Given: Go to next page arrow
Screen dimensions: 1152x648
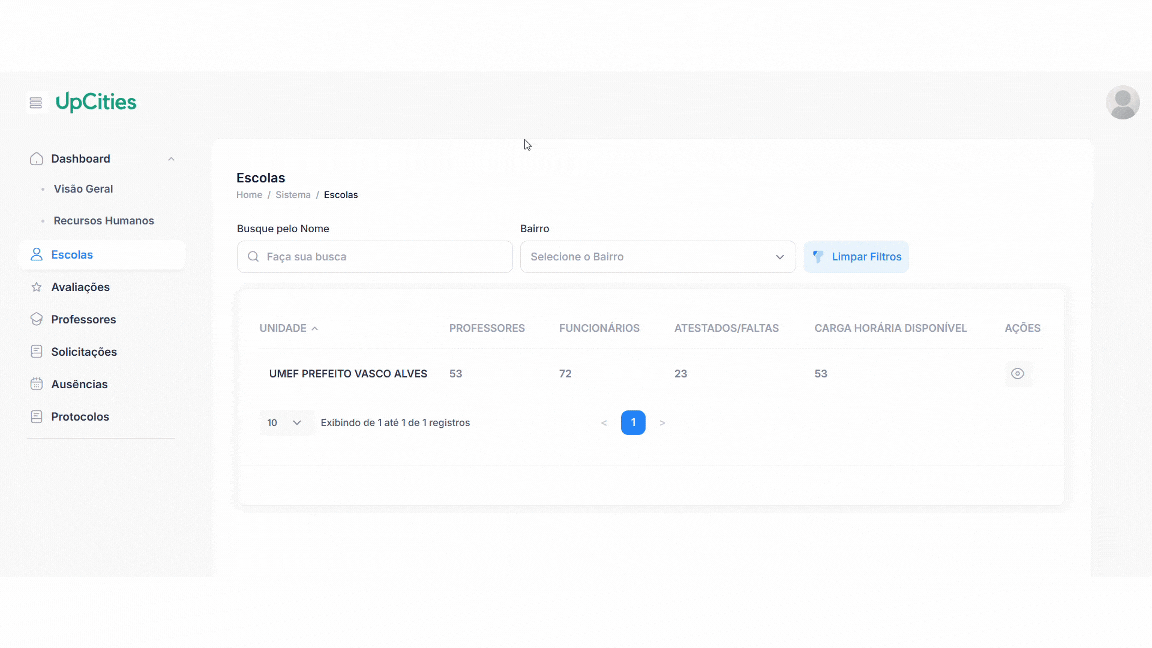Looking at the screenshot, I should point(662,422).
